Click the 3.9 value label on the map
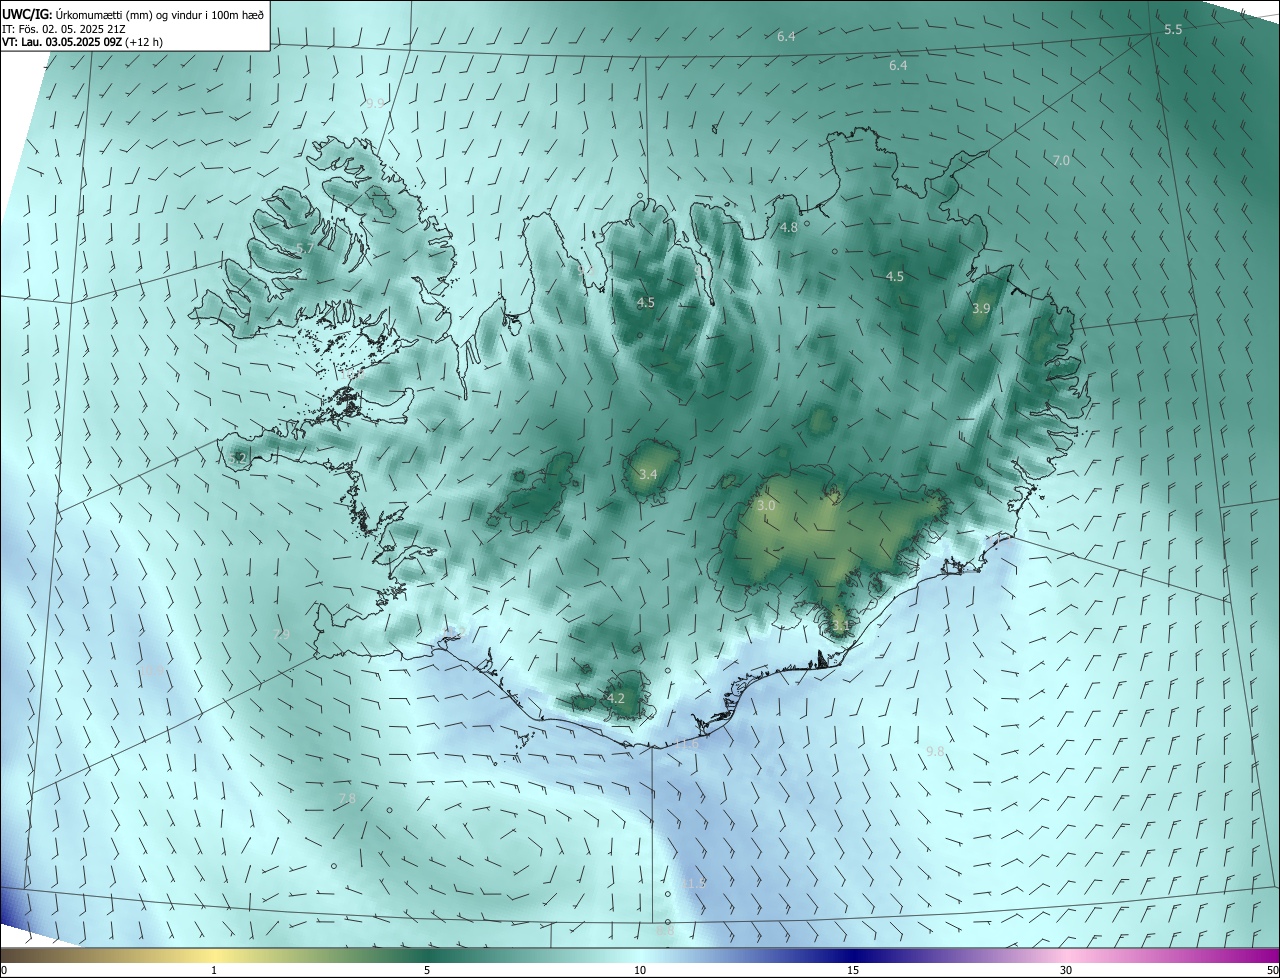Viewport: 1280px width, 978px height. (x=981, y=309)
